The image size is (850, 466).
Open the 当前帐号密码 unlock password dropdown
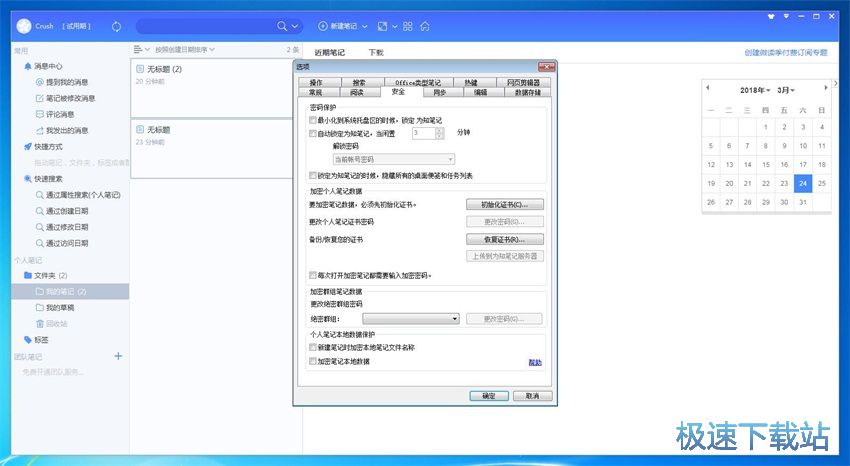(394, 159)
